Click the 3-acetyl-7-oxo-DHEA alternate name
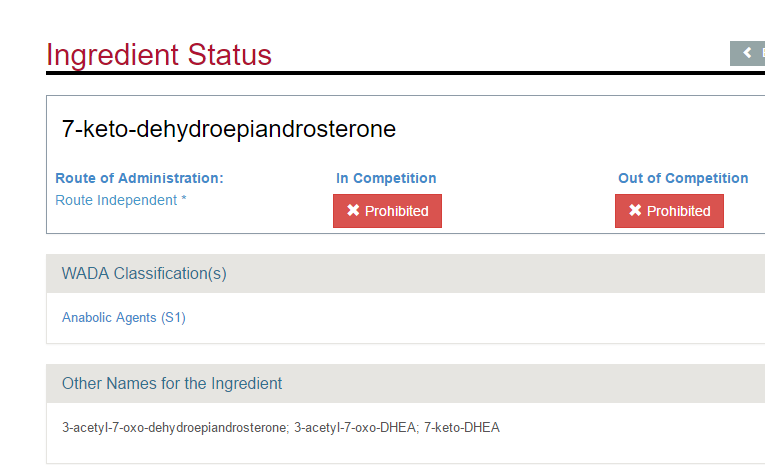The image size is (765, 465). pyautogui.click(x=355, y=427)
